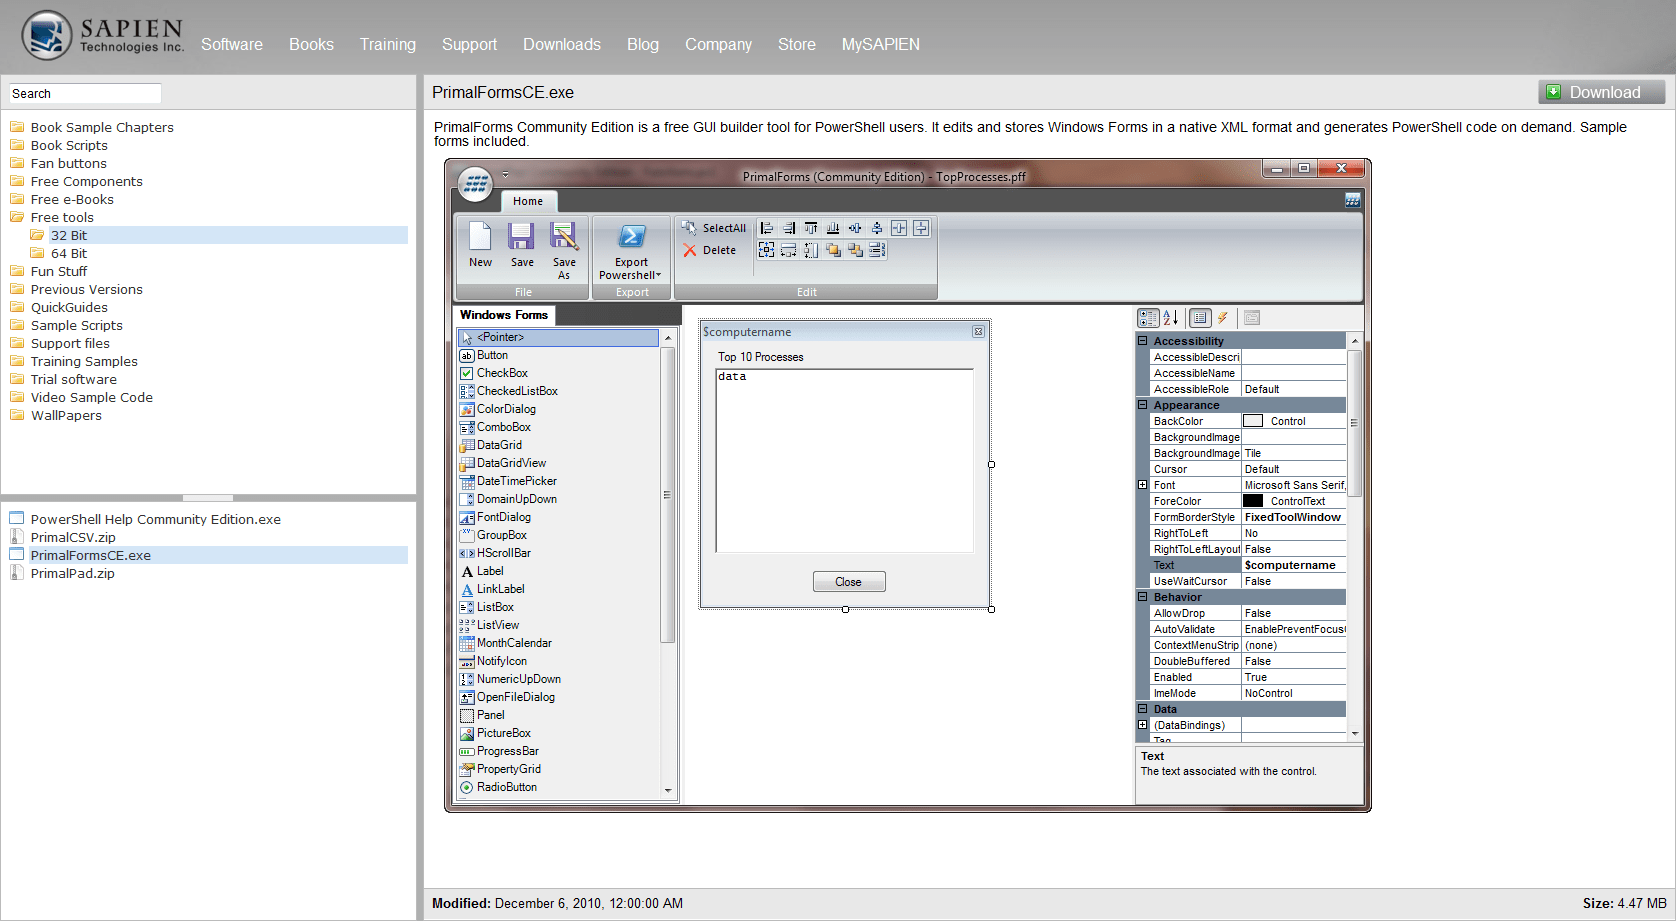The image size is (1676, 921).
Task: Click the Property Pages icon in property grid
Action: tap(1252, 318)
